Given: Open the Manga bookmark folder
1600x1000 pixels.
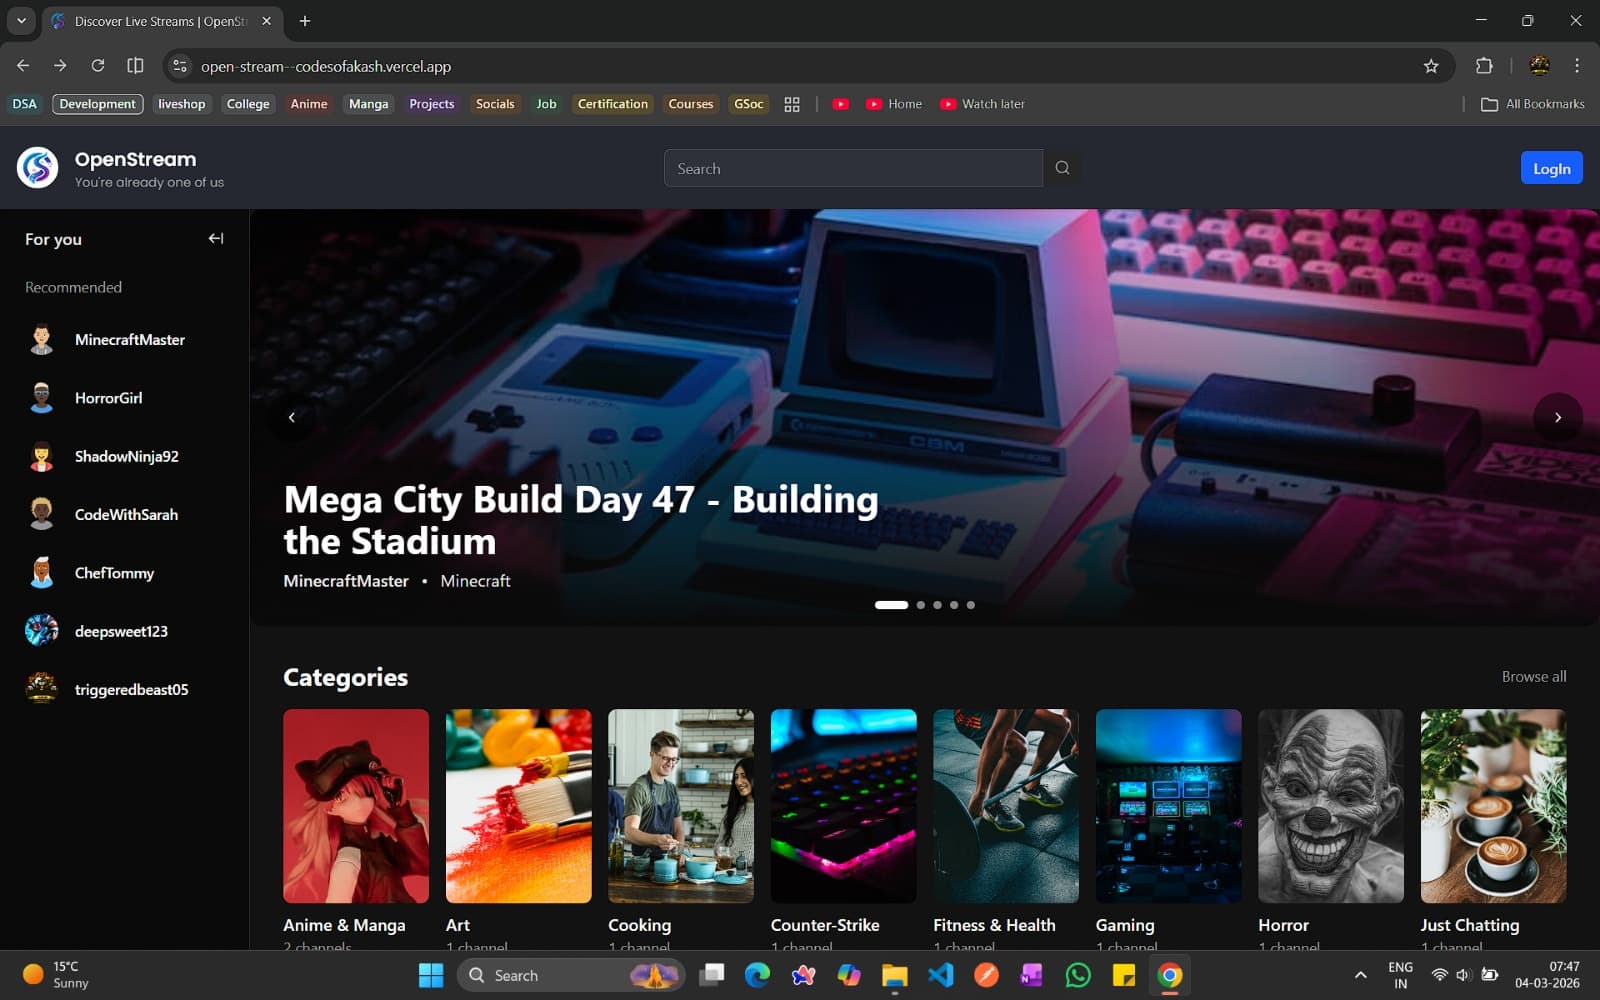Looking at the screenshot, I should pyautogui.click(x=369, y=104).
